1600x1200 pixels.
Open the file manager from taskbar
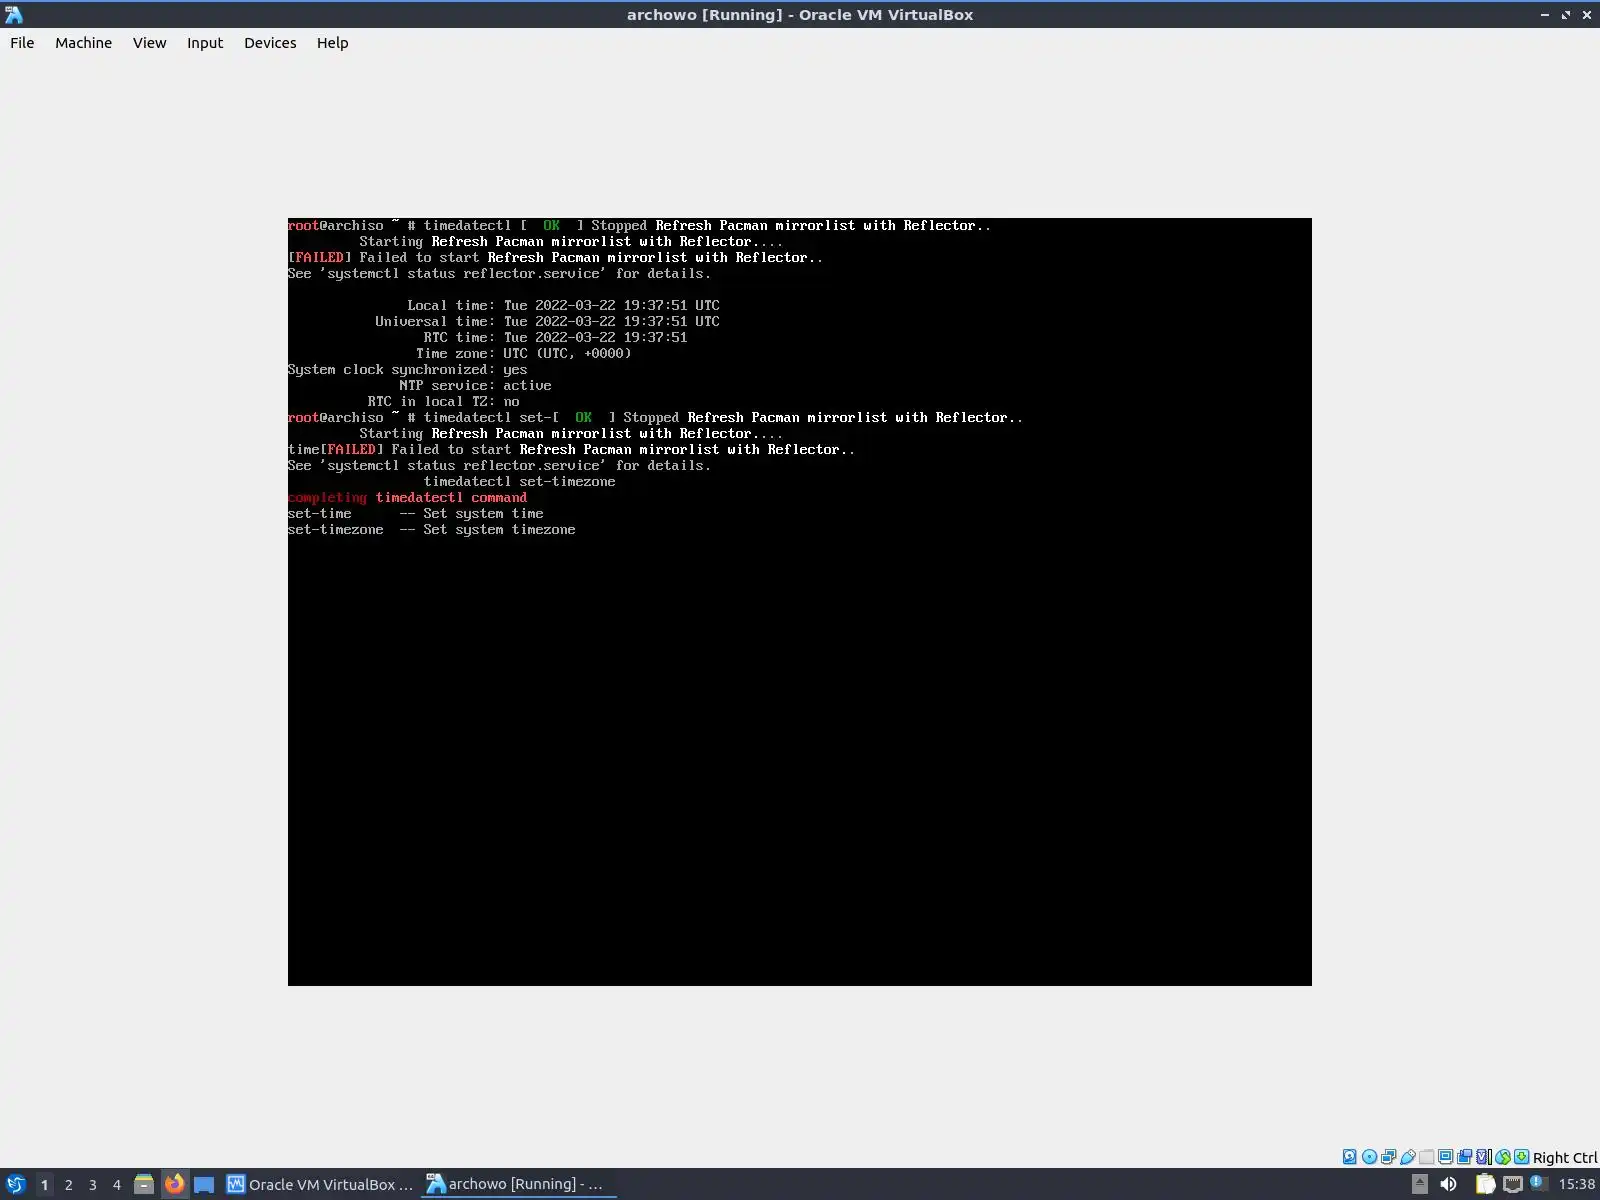point(144,1185)
